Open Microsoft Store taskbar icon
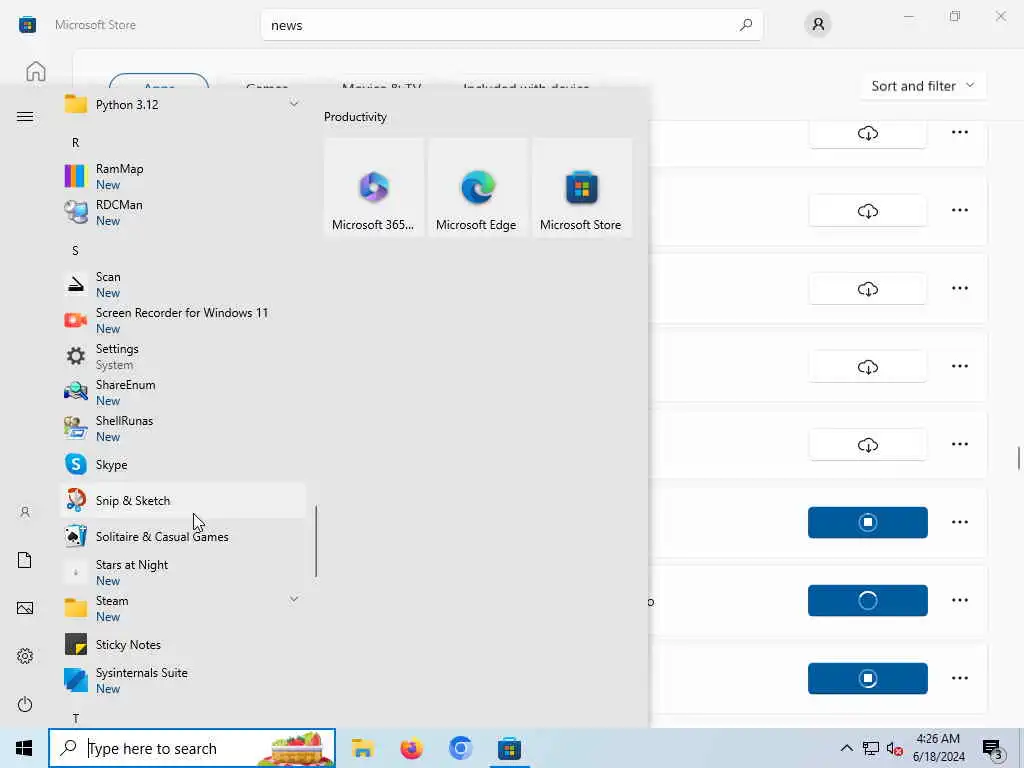Viewport: 1024px width, 768px height. (x=509, y=748)
